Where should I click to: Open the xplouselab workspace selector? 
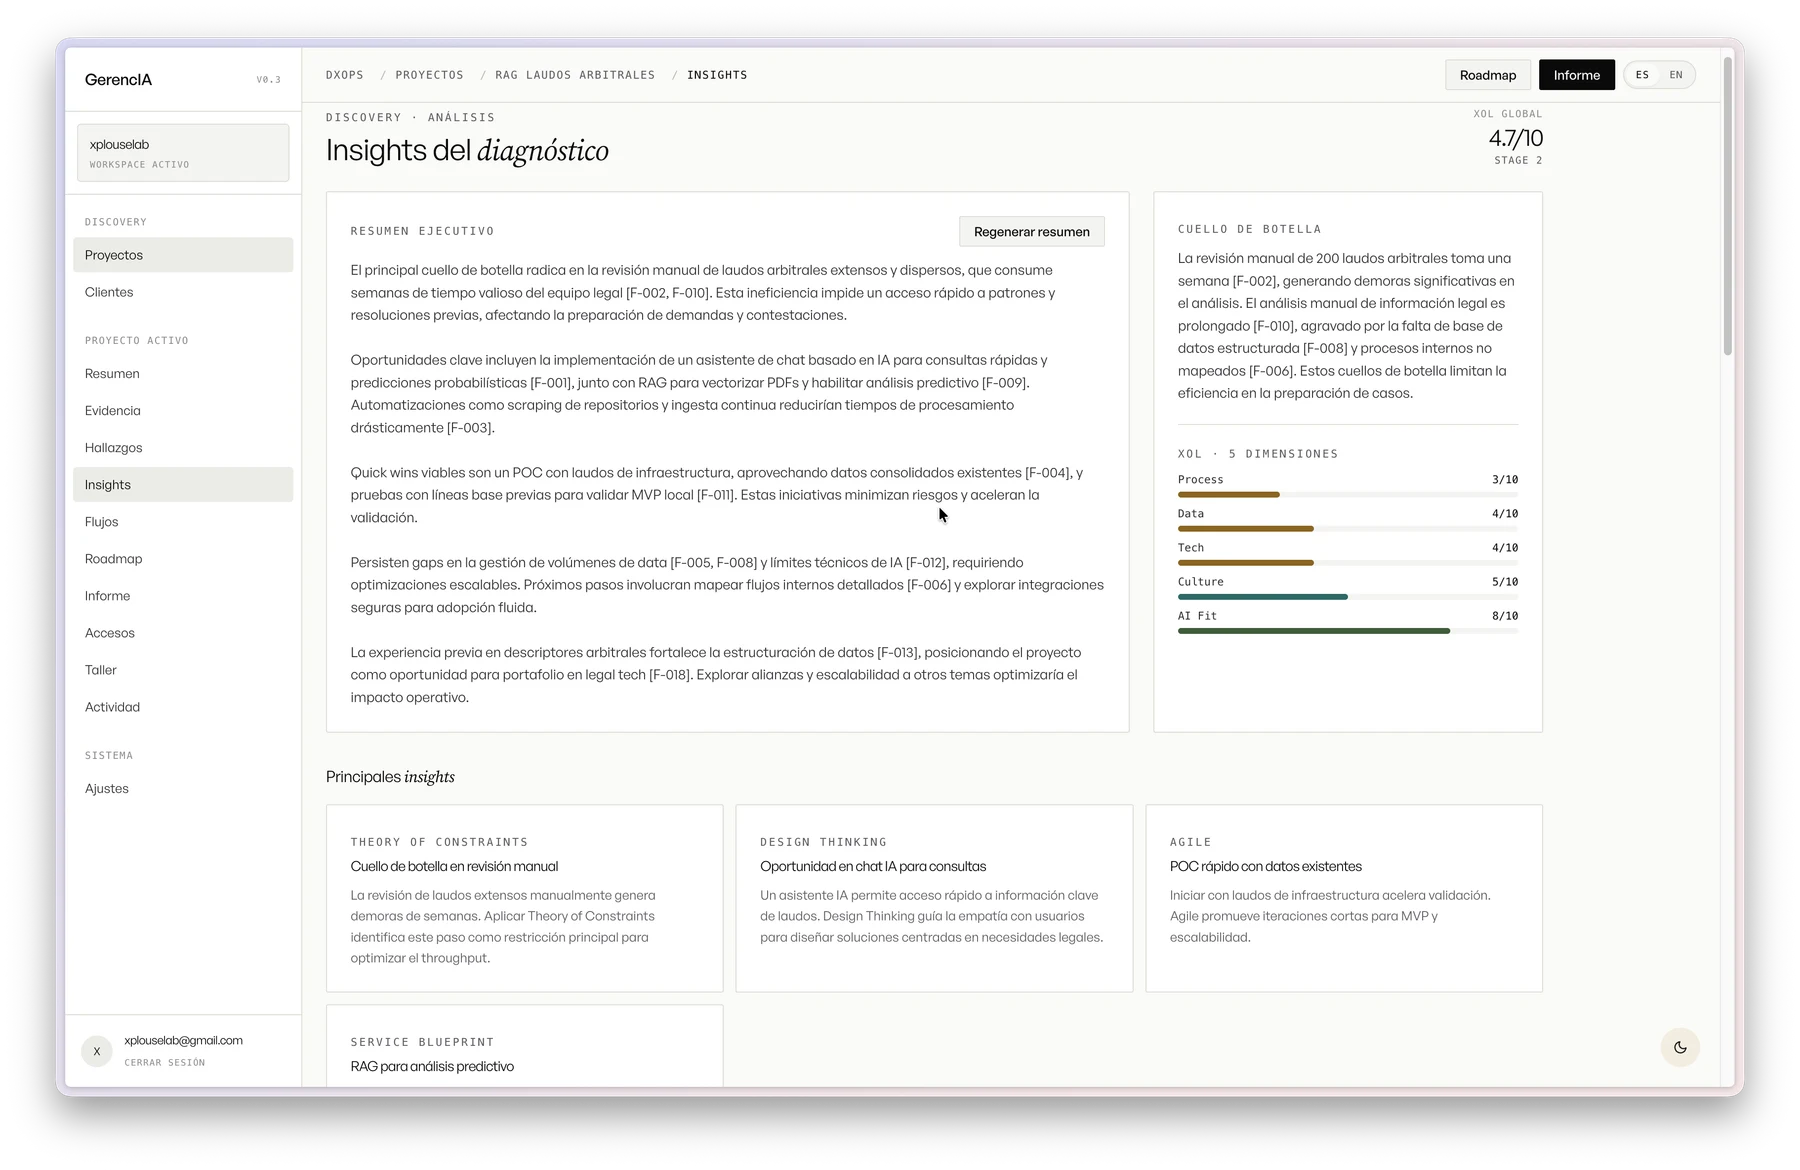pyautogui.click(x=183, y=153)
